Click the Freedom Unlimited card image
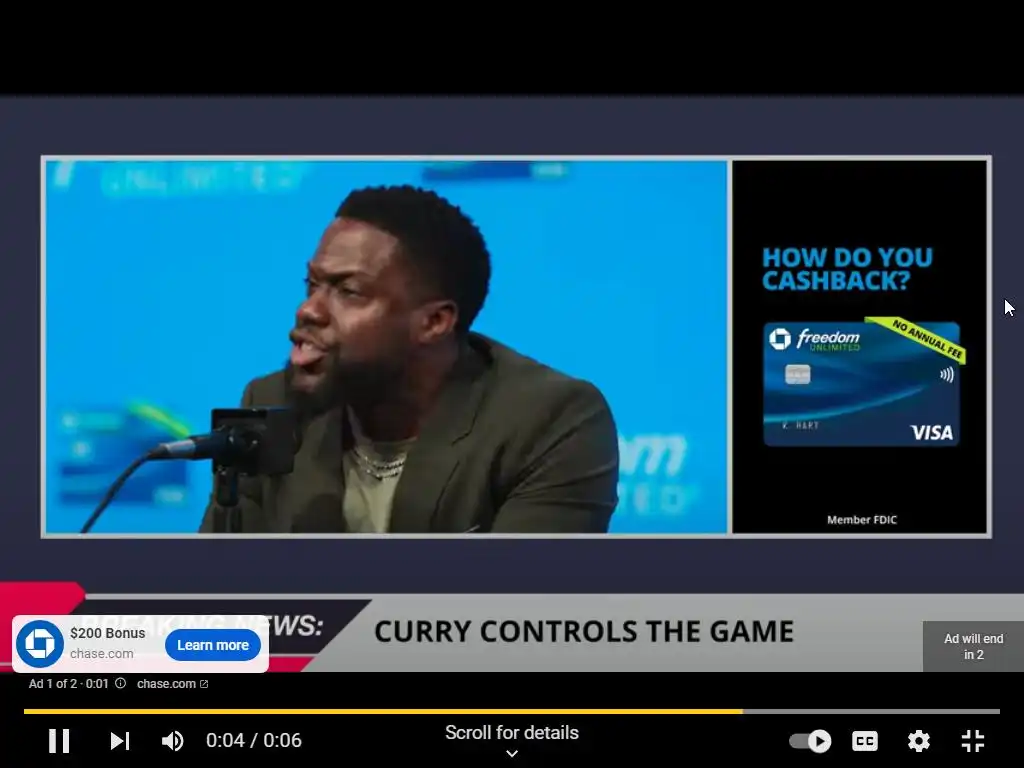The width and height of the screenshot is (1024, 768). click(862, 383)
